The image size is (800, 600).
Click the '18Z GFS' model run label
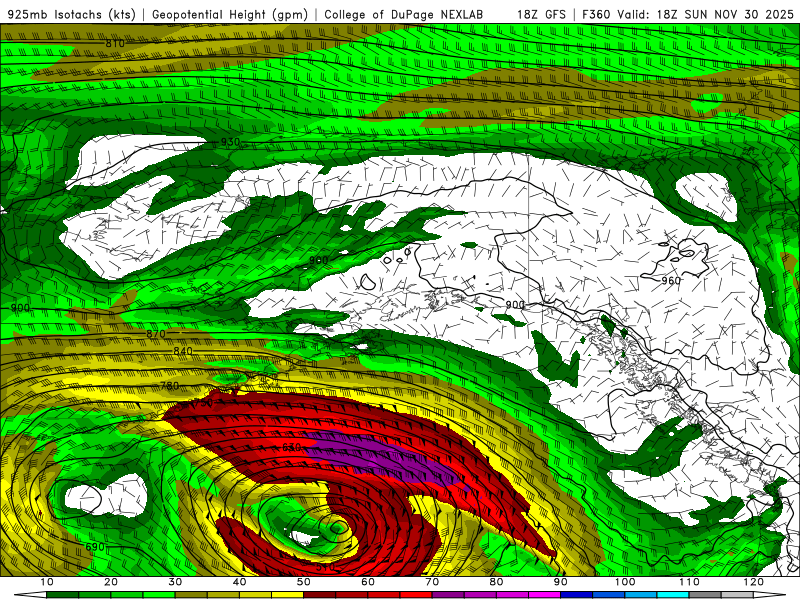click(x=541, y=14)
